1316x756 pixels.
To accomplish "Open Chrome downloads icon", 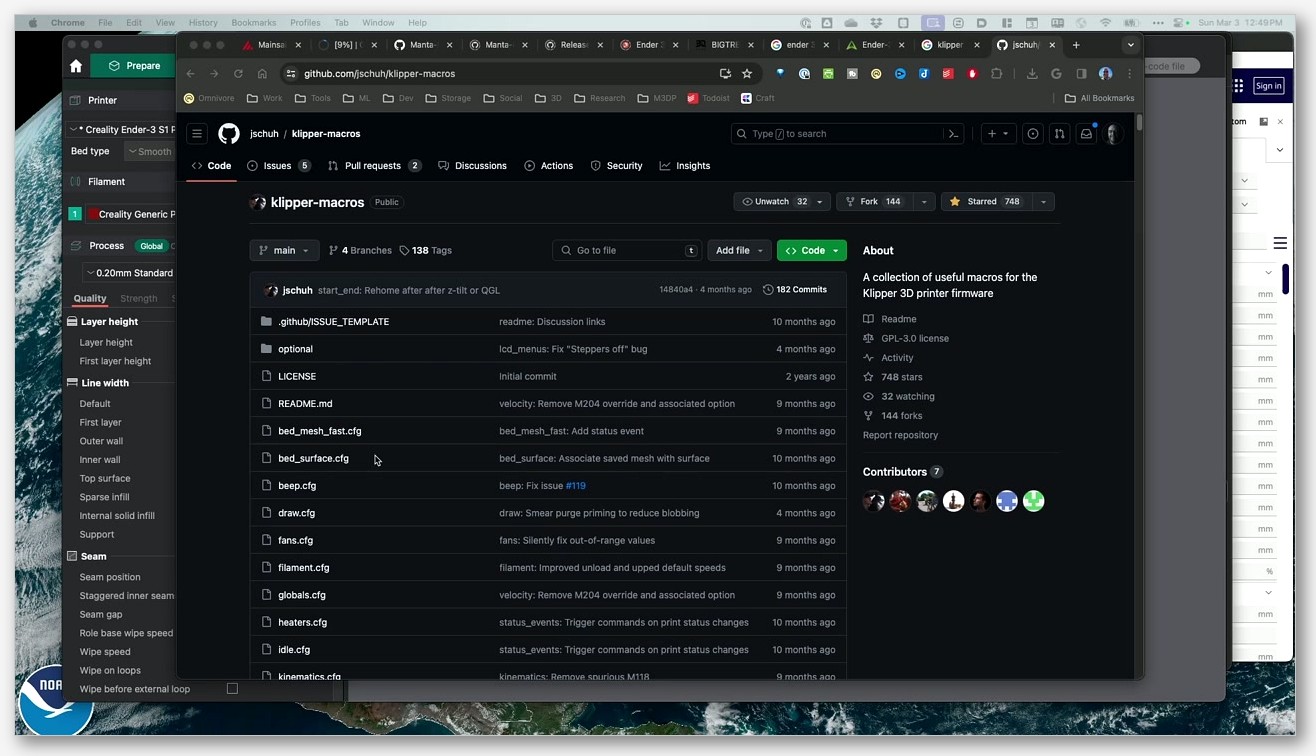I will (x=1032, y=73).
